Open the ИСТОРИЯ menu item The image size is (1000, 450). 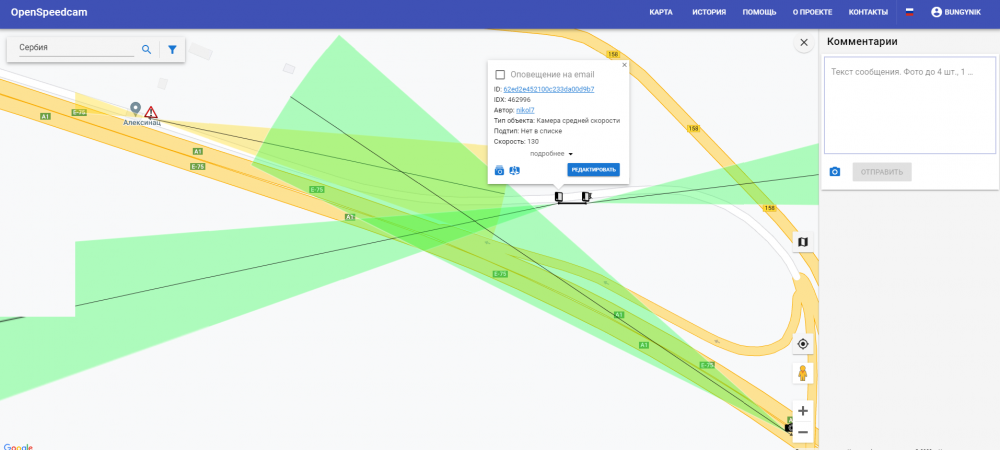[x=709, y=12]
